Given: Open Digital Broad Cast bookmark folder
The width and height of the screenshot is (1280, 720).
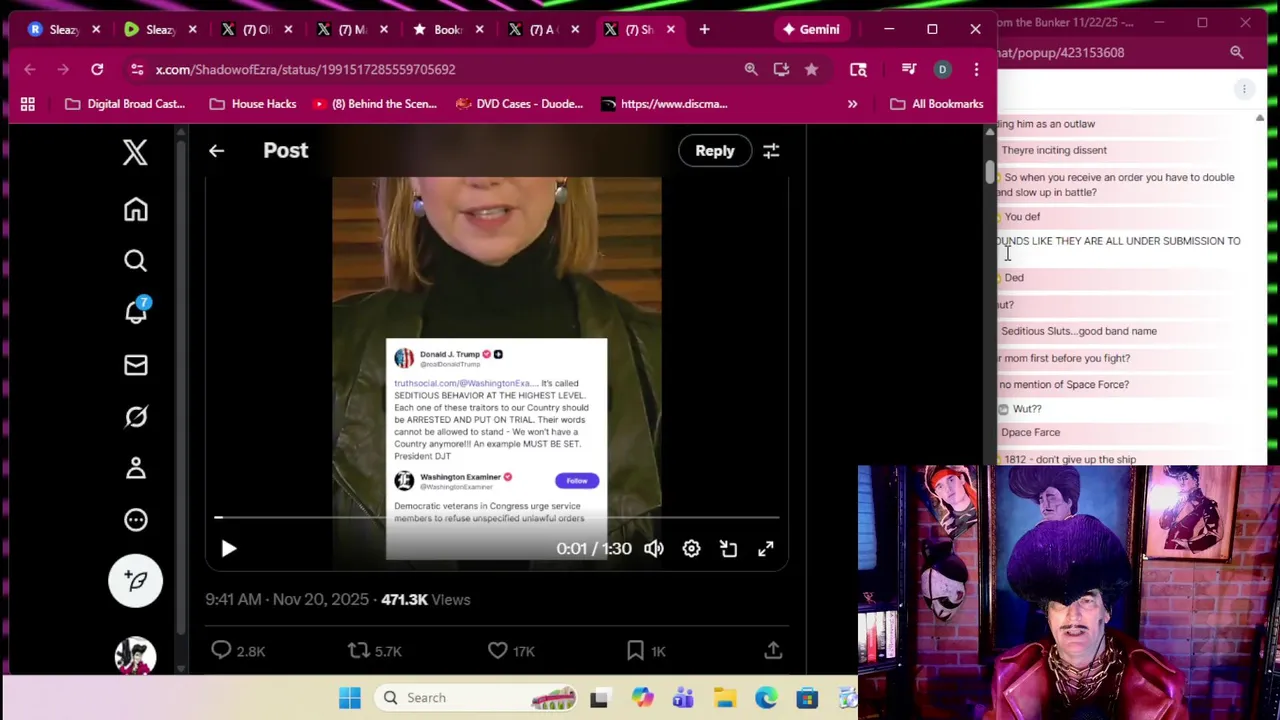Looking at the screenshot, I should pos(125,104).
